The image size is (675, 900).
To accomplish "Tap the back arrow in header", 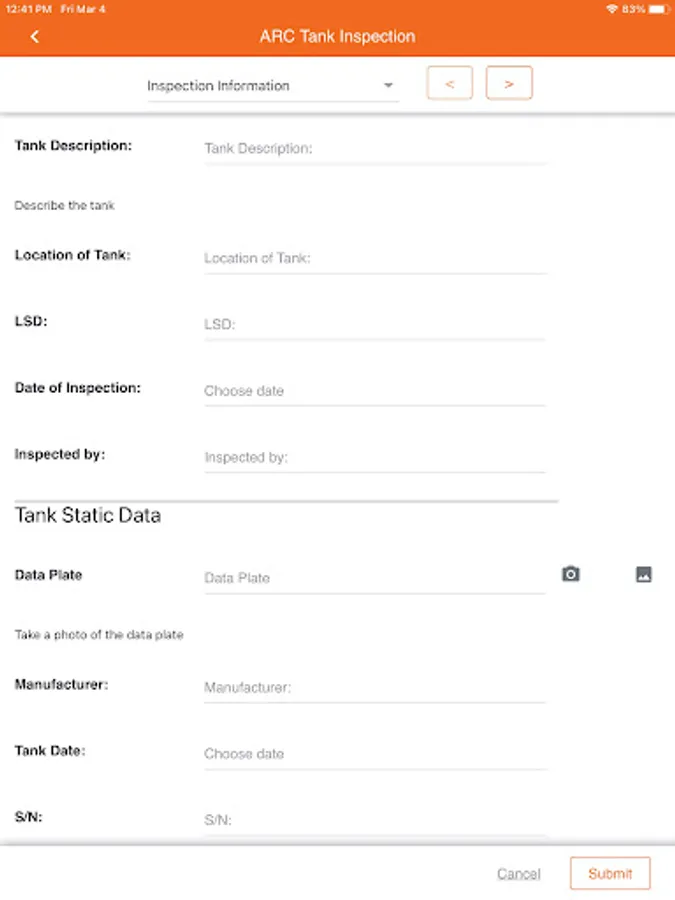I will point(35,37).
